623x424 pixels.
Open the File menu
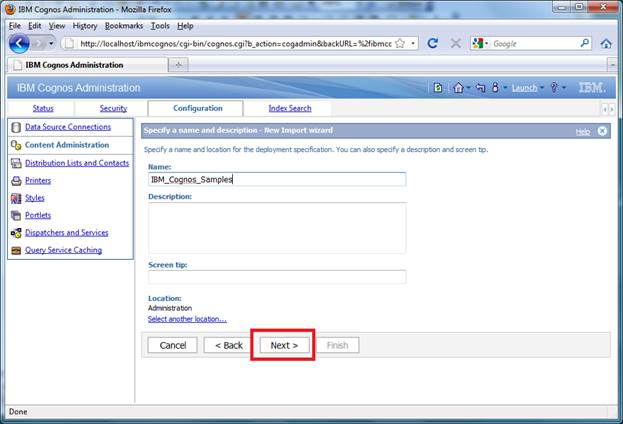pos(15,26)
